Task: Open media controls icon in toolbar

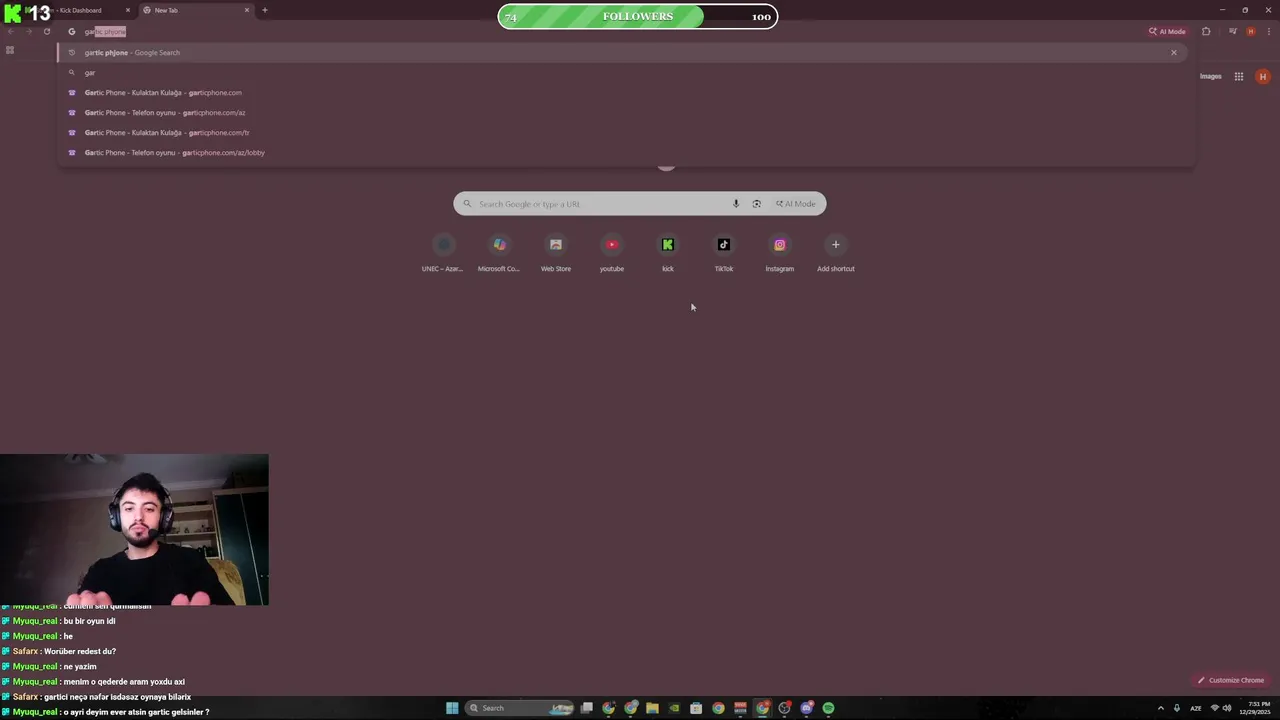Action: [x=1232, y=31]
